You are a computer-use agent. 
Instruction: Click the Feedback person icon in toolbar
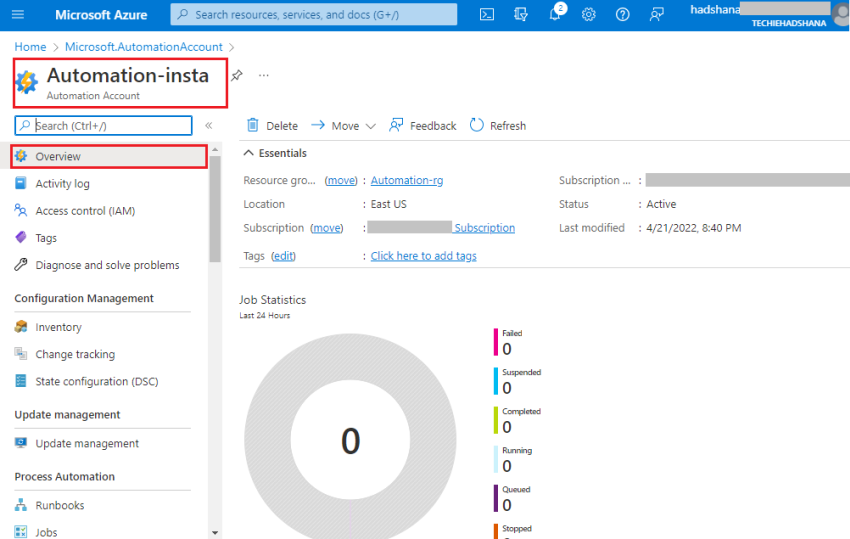(396, 125)
